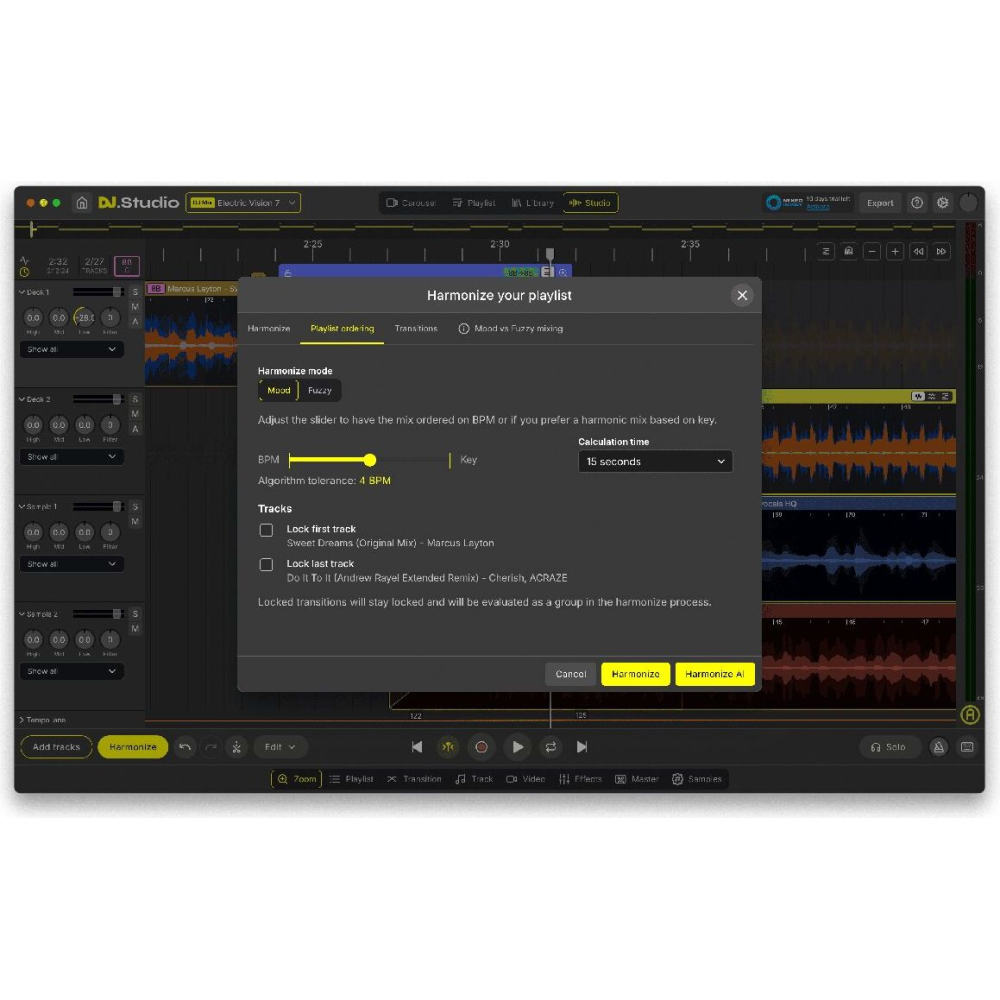
Task: Click Cancel in the harmonize dialog
Action: point(571,674)
